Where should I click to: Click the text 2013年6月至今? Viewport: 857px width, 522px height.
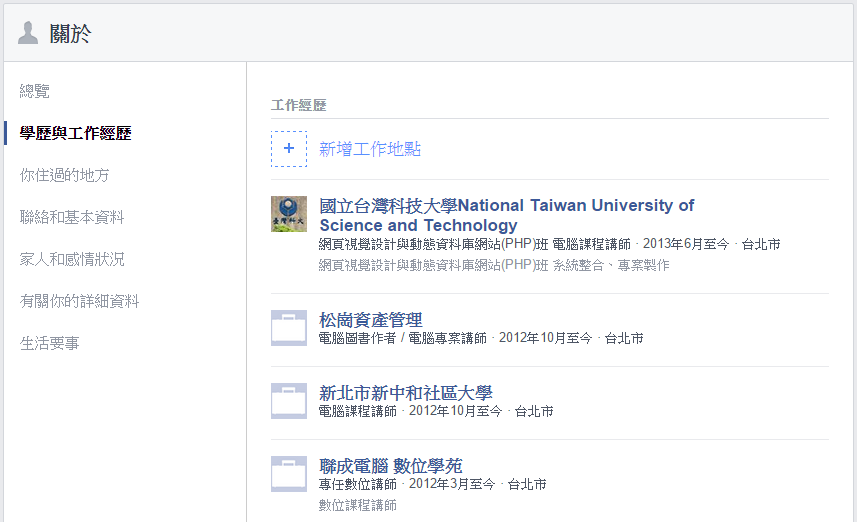(x=686, y=244)
